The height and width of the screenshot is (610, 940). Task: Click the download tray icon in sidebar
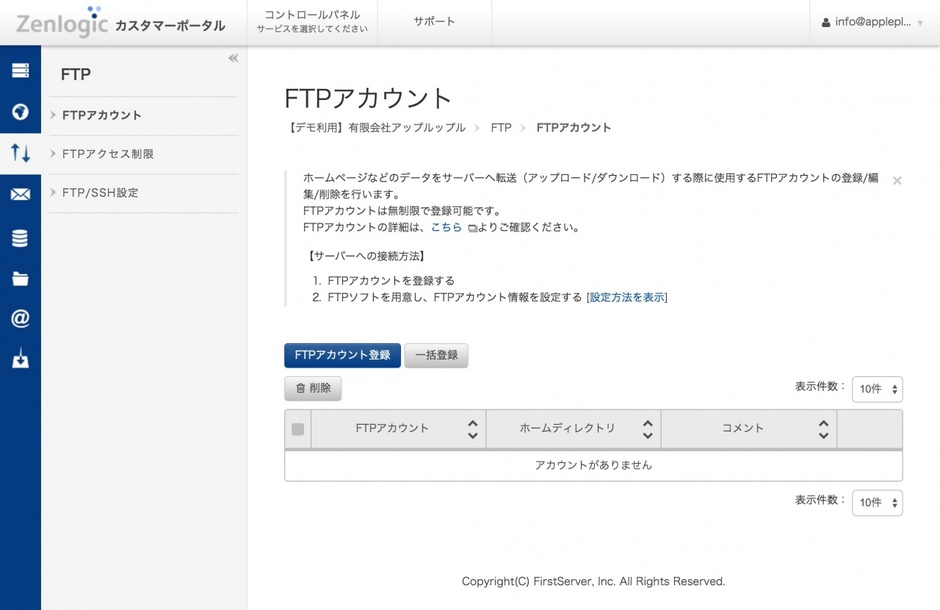20,359
